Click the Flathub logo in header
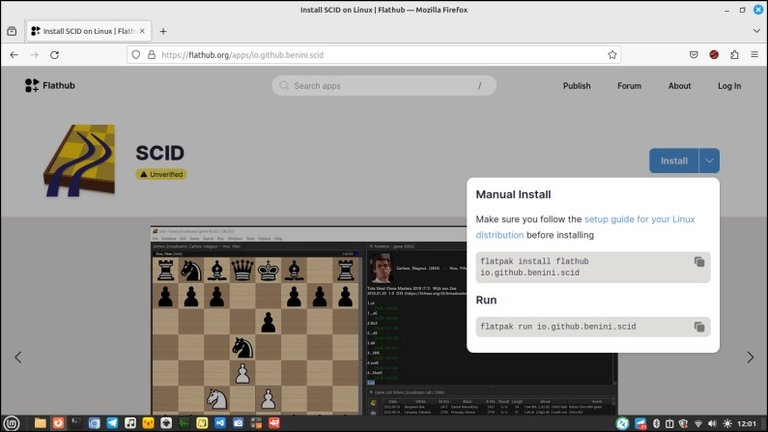The width and height of the screenshot is (768, 432). pyautogui.click(x=50, y=85)
